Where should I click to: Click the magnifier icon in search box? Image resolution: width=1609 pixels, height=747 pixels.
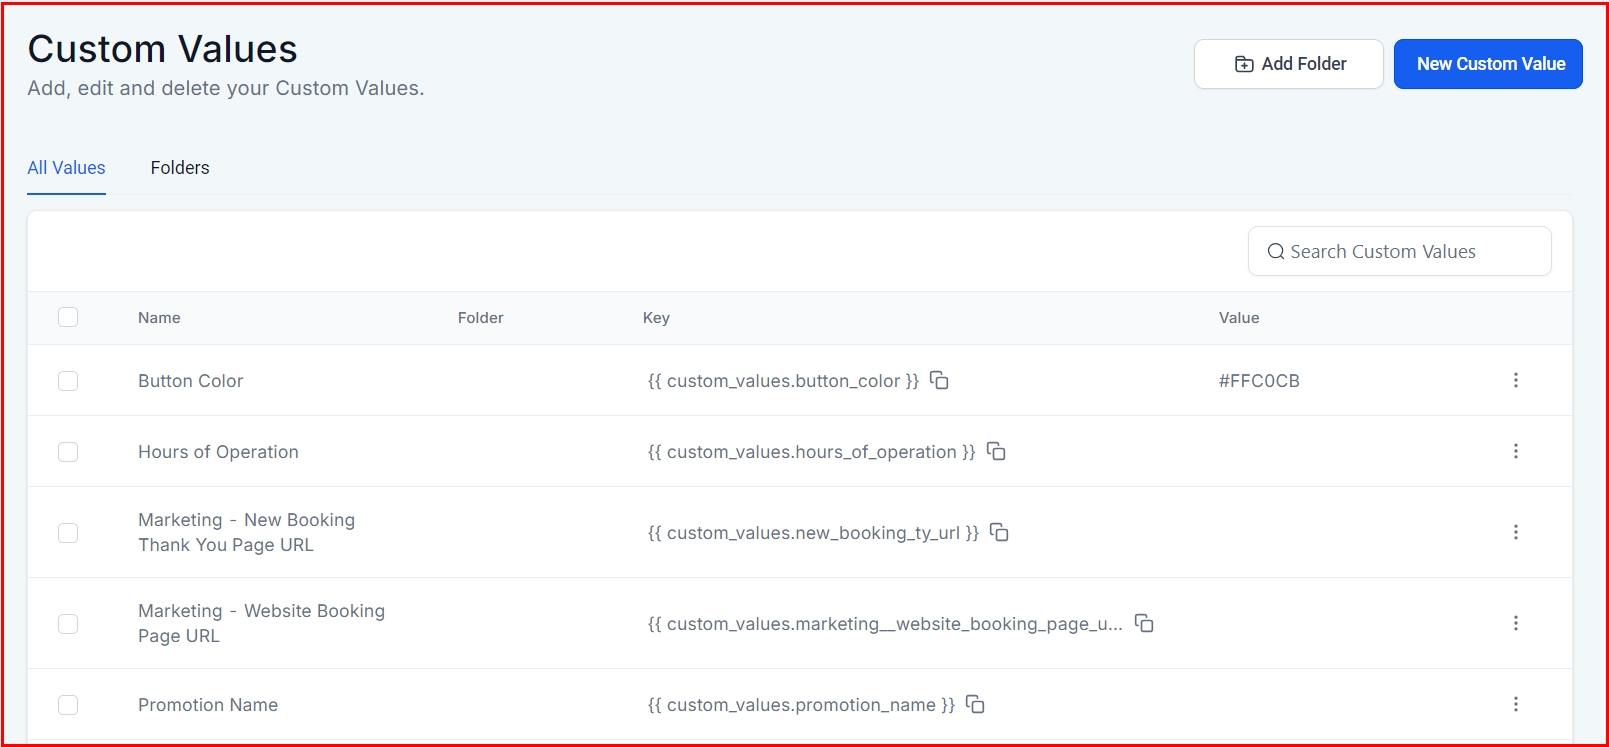[x=1276, y=252]
